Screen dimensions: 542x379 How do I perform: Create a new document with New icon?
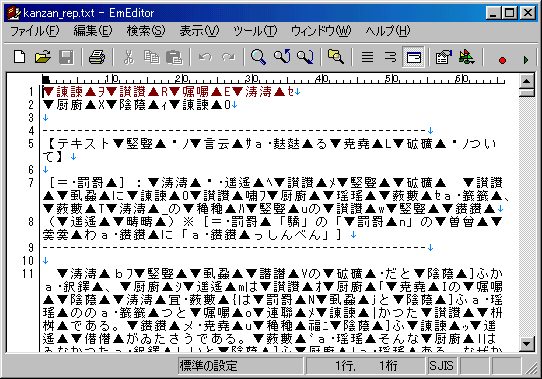(x=19, y=57)
